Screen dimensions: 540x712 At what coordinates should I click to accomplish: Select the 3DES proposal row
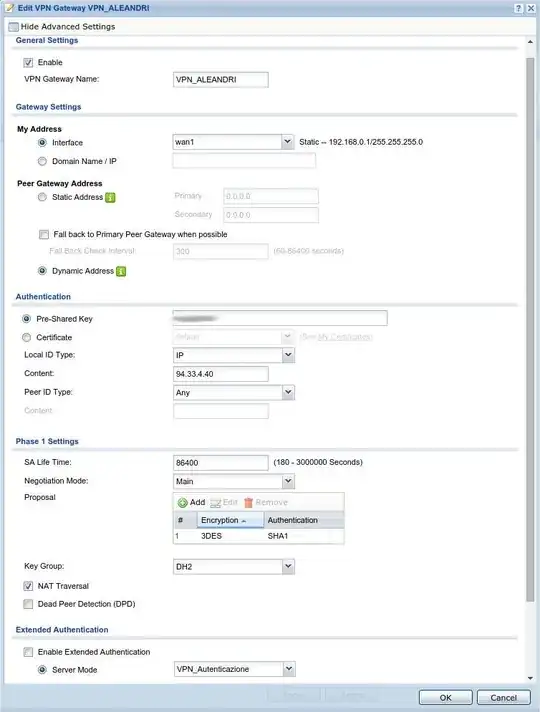coord(258,536)
